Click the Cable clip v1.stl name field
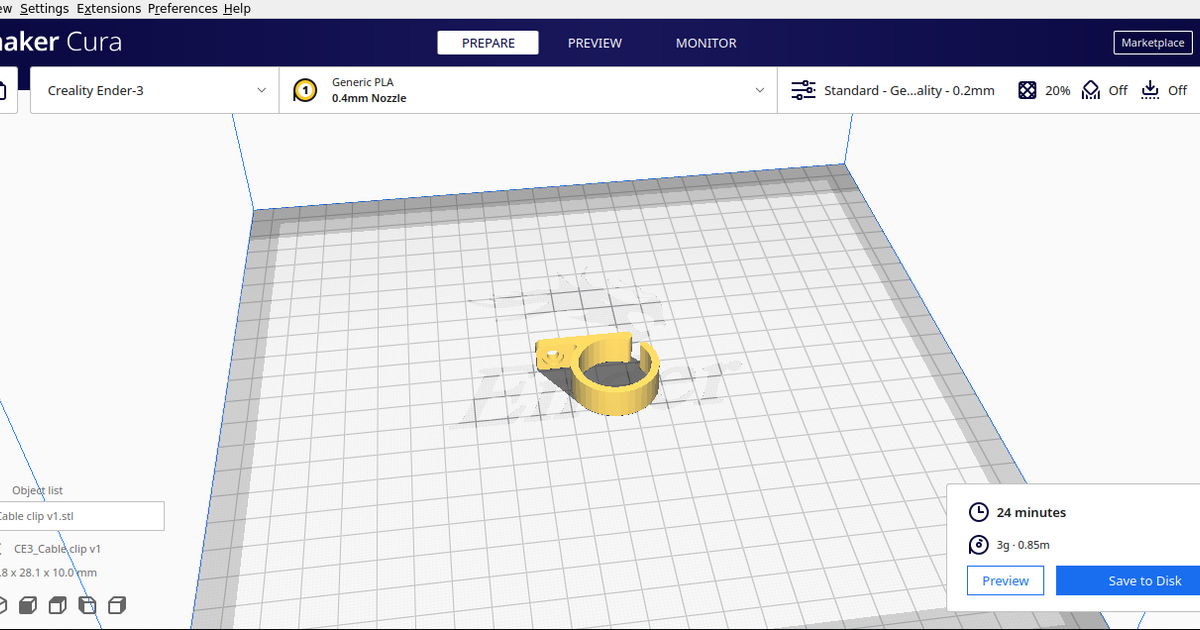1200x630 pixels. (x=80, y=516)
